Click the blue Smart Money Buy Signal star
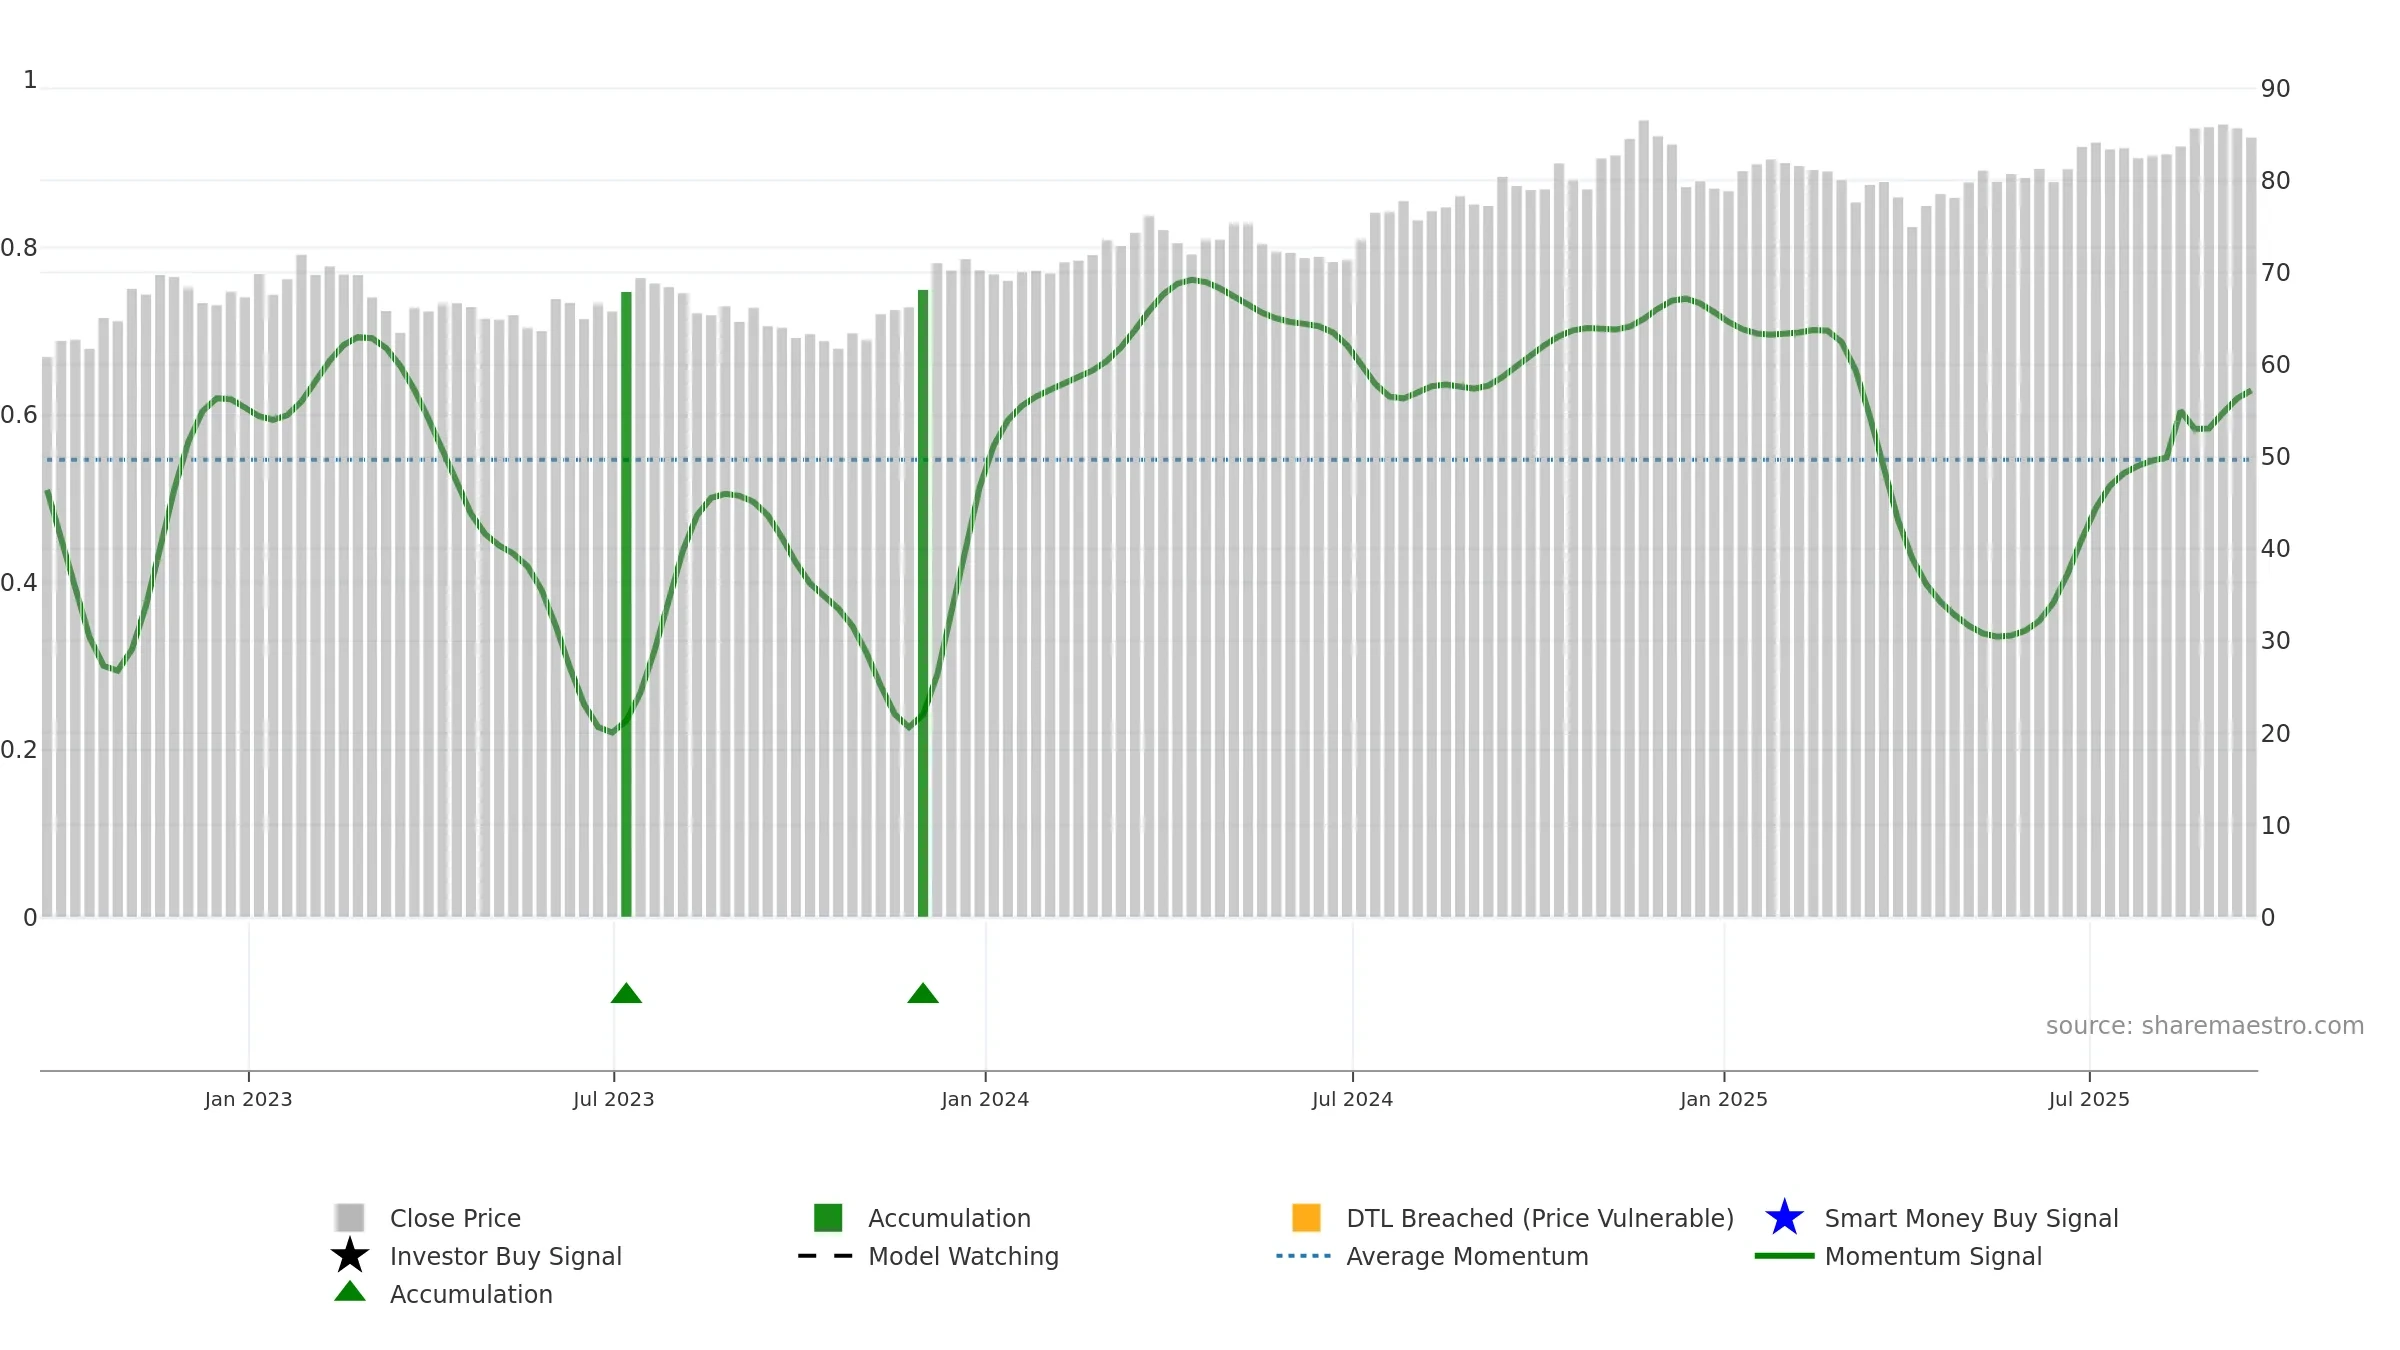 (1784, 1218)
